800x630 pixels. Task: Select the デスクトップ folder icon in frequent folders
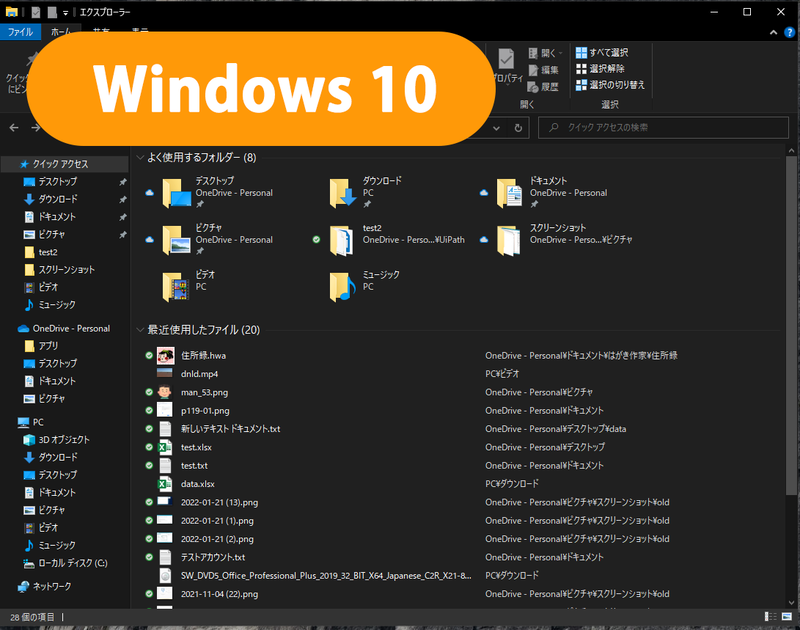click(177, 193)
